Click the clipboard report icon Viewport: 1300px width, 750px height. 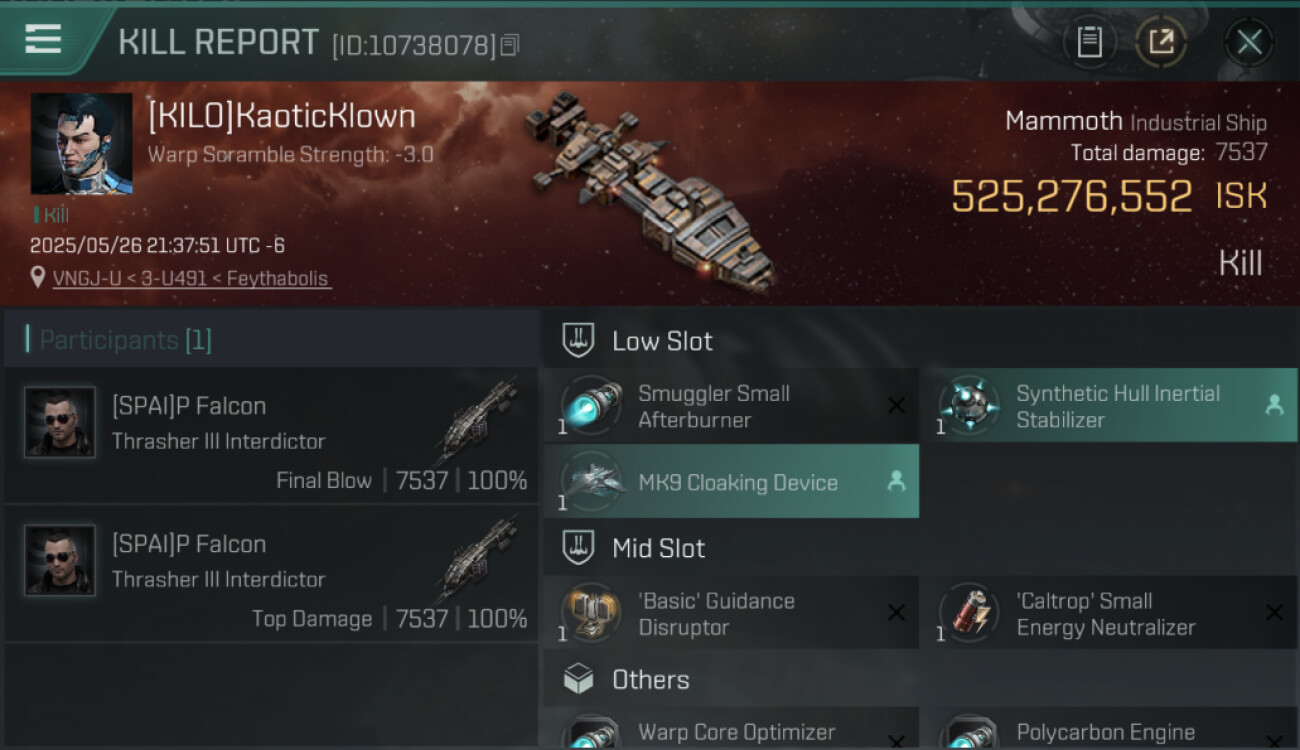1089,42
